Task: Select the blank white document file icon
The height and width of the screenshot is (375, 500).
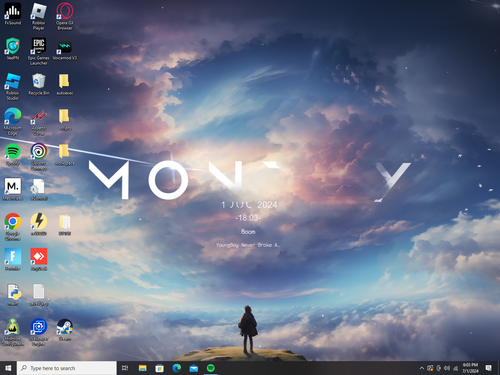Action: 39,295
